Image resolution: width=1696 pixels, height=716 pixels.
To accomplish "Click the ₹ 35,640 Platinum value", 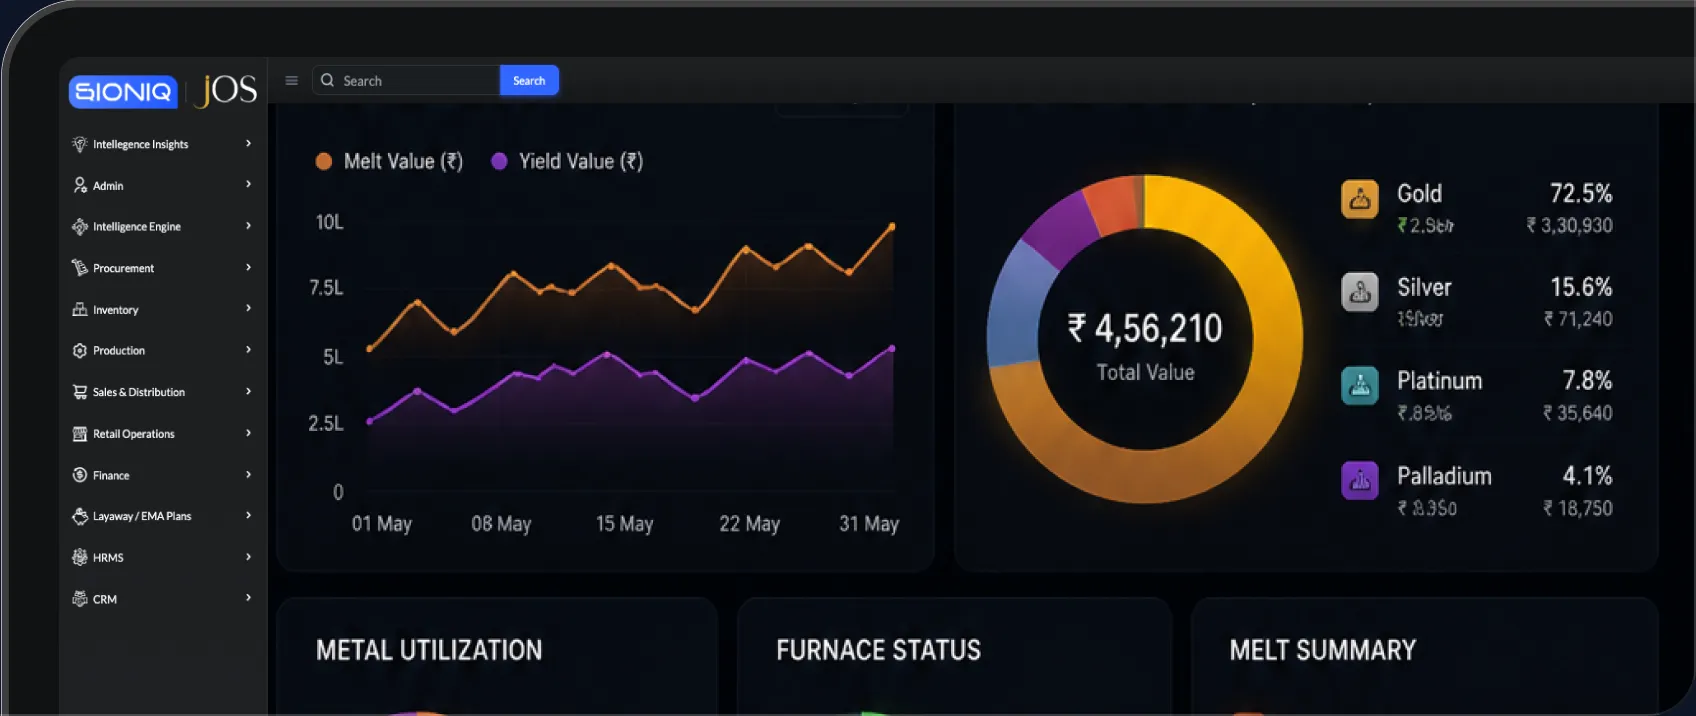I will pyautogui.click(x=1578, y=413).
